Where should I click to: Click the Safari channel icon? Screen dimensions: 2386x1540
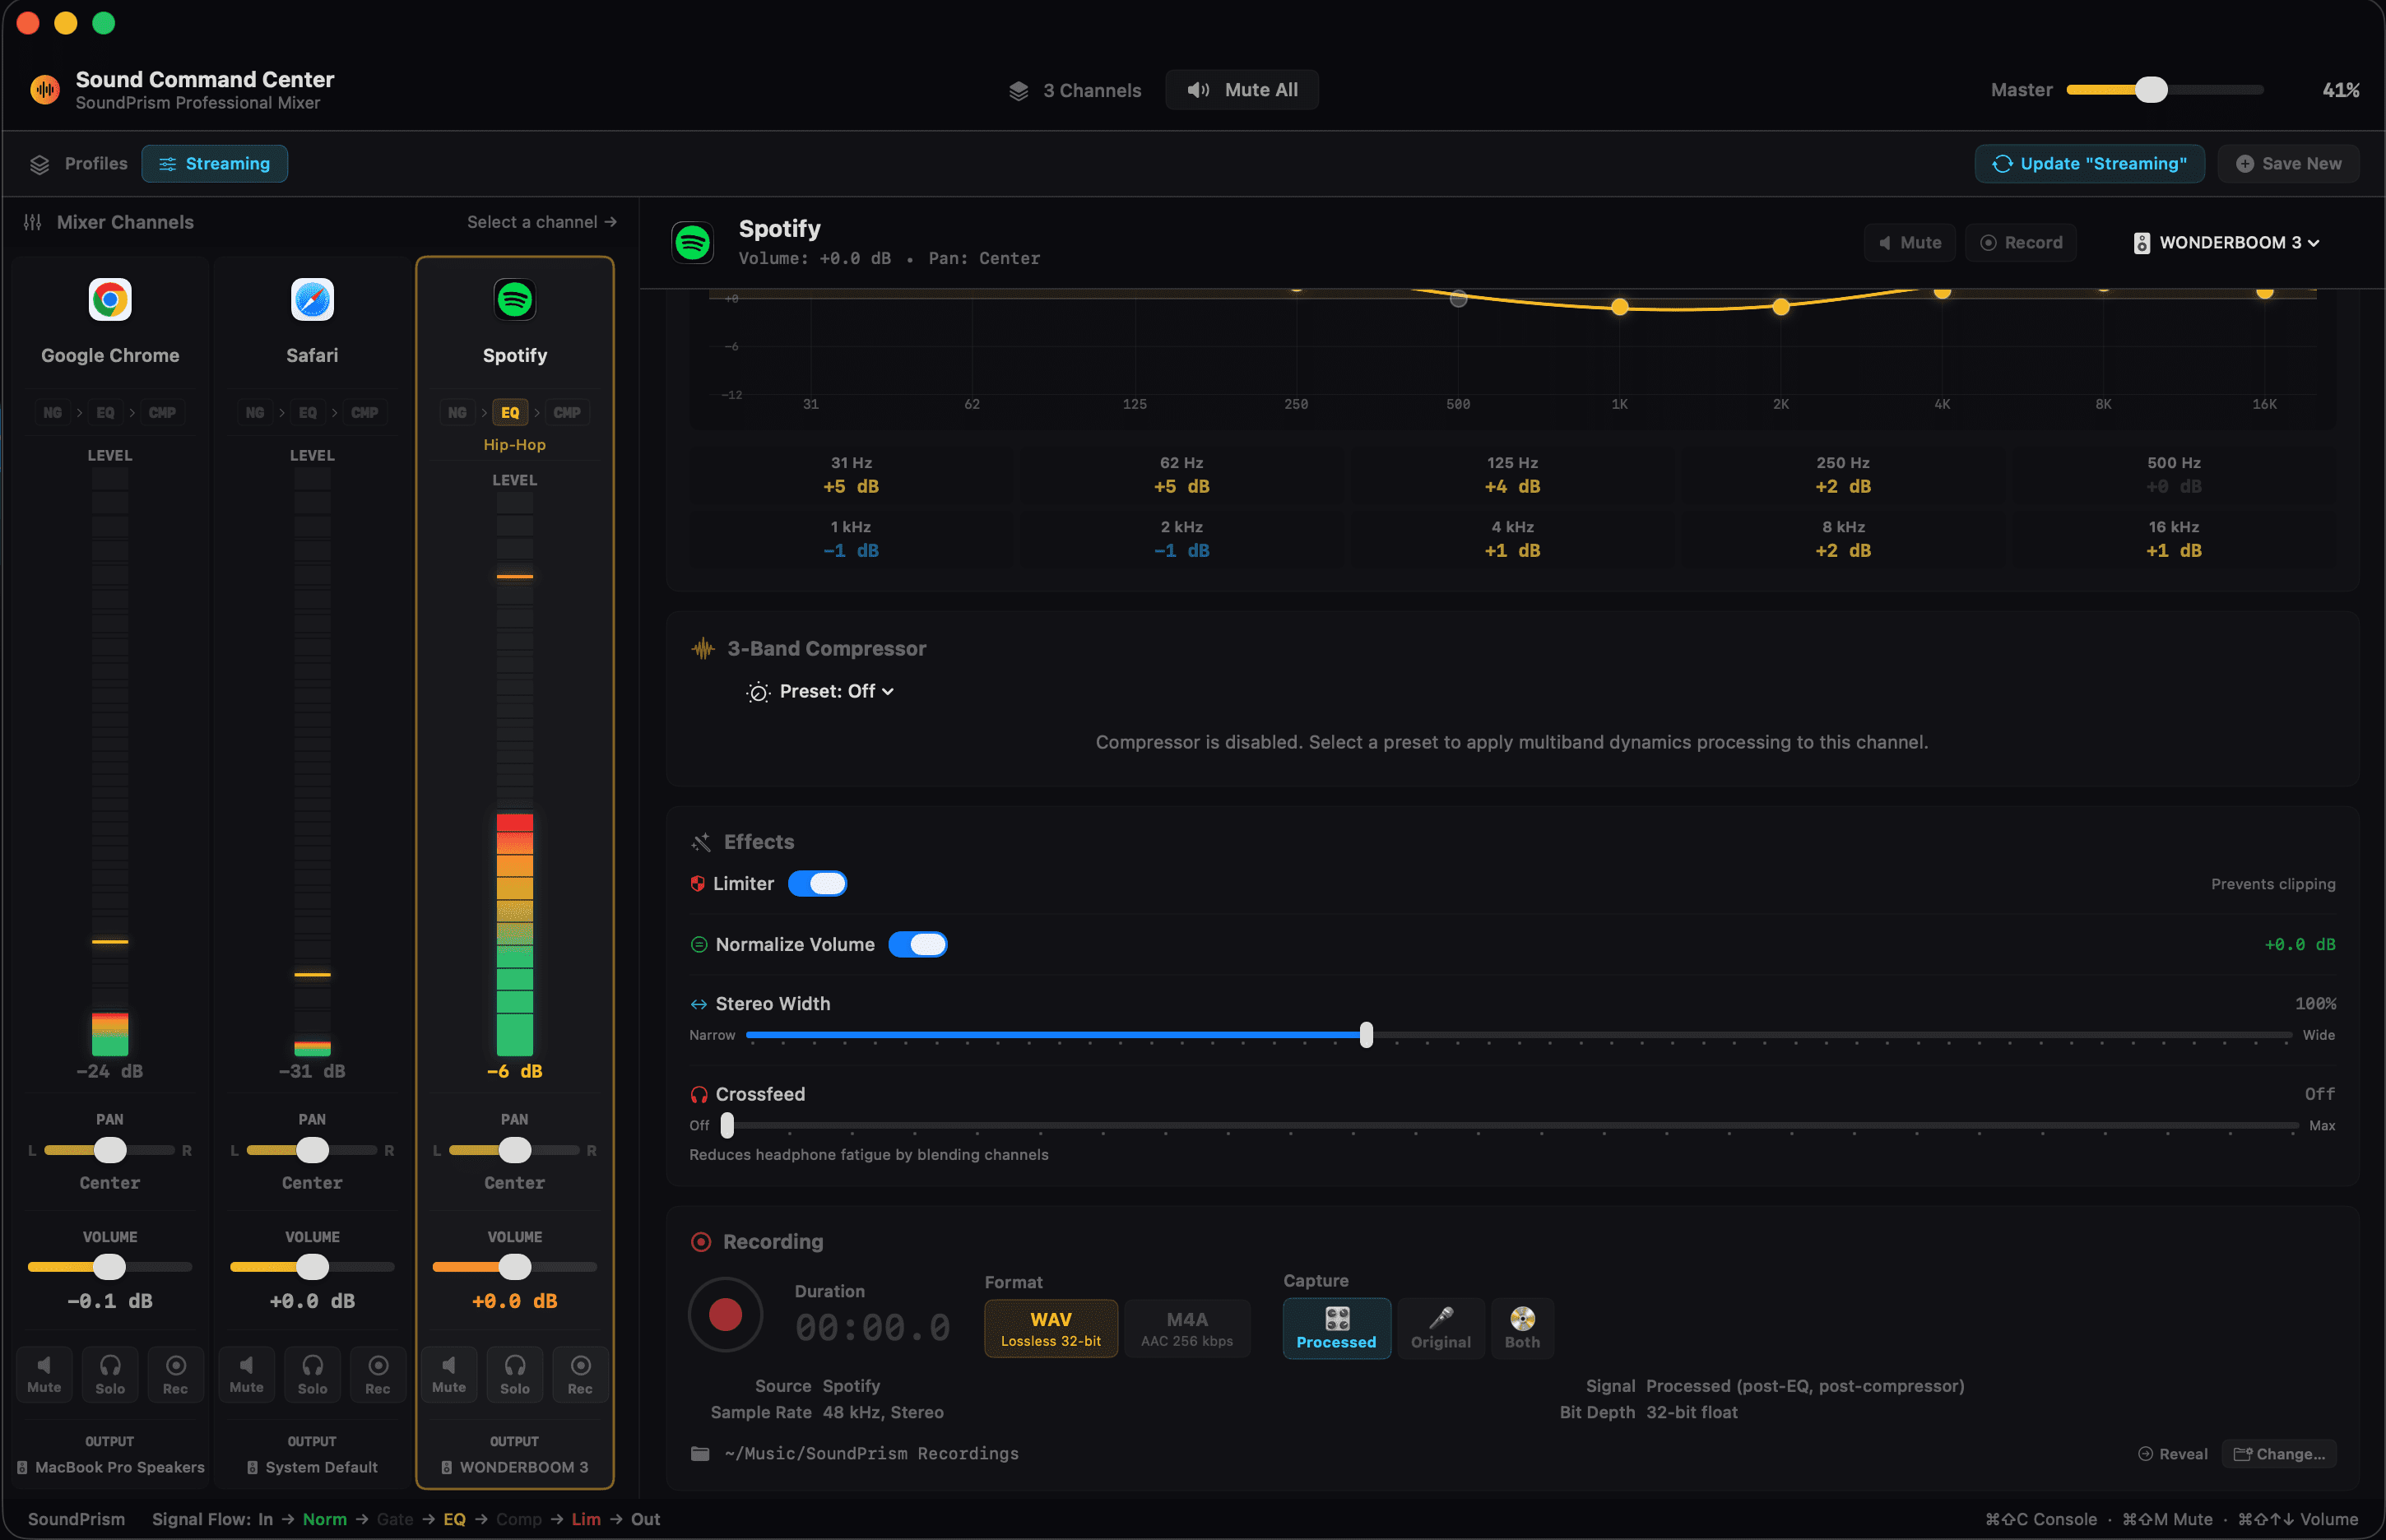(312, 299)
